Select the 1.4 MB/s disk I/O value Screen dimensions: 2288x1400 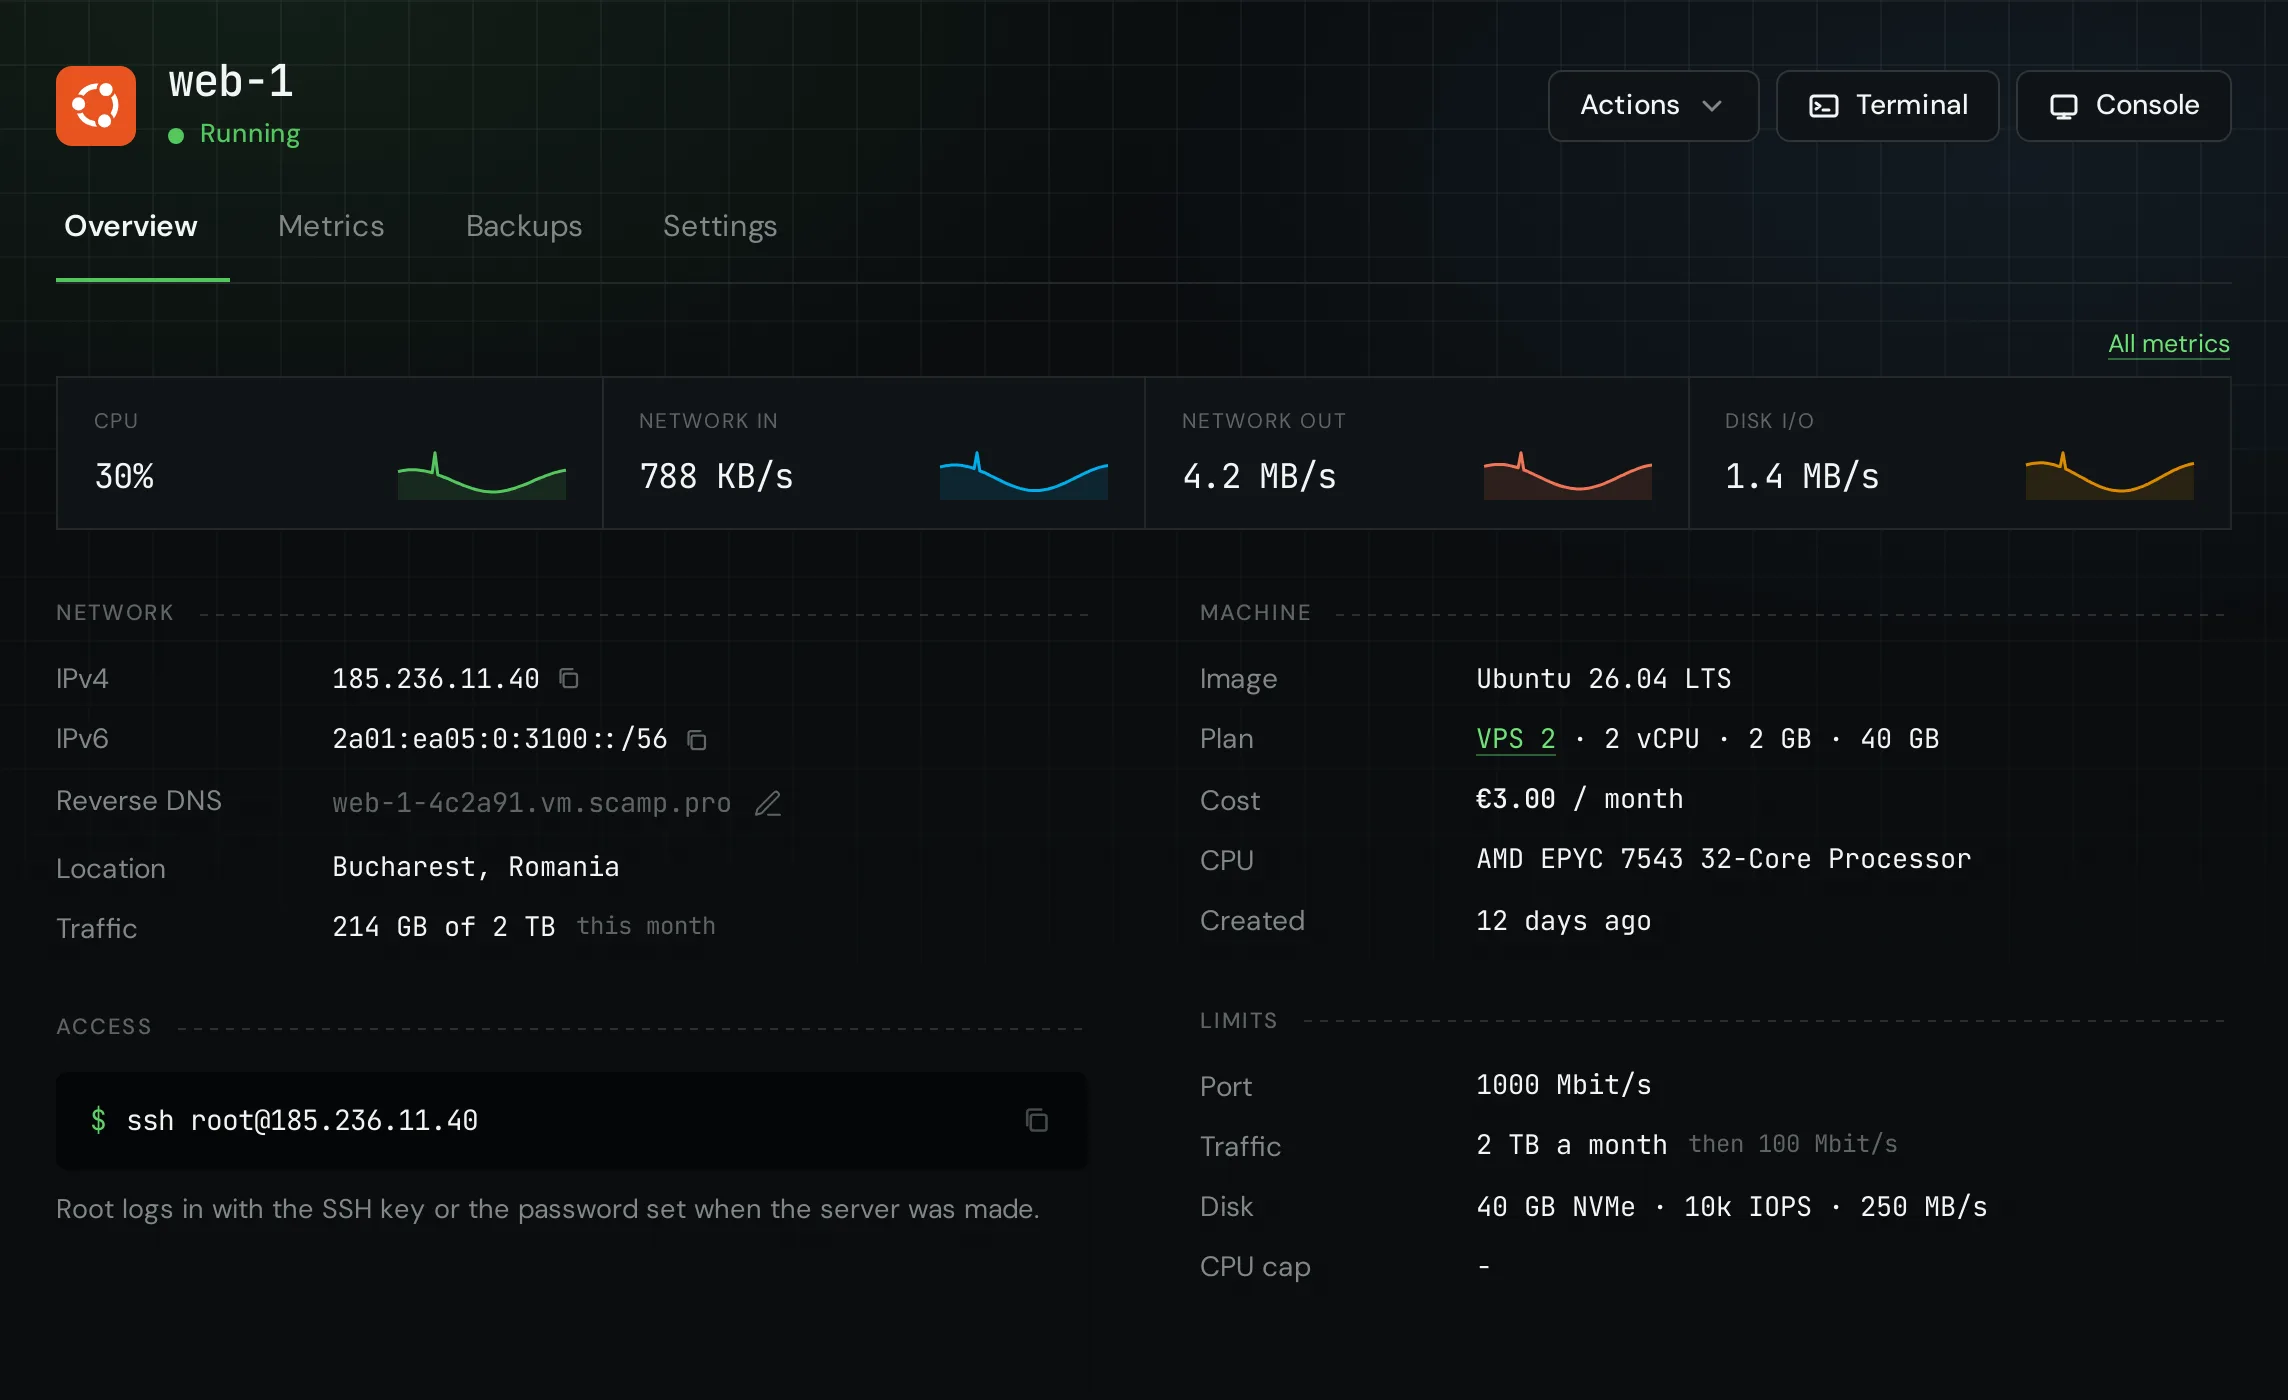click(1802, 476)
